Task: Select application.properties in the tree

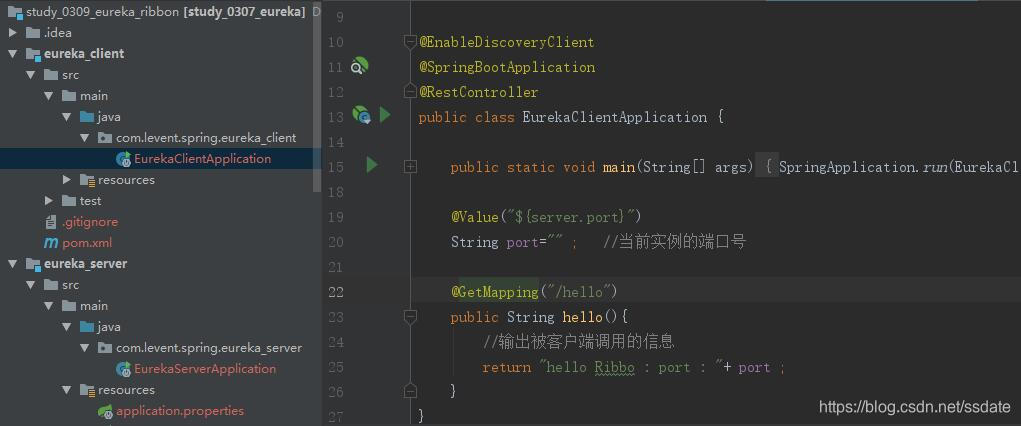Action: pyautogui.click(x=180, y=411)
